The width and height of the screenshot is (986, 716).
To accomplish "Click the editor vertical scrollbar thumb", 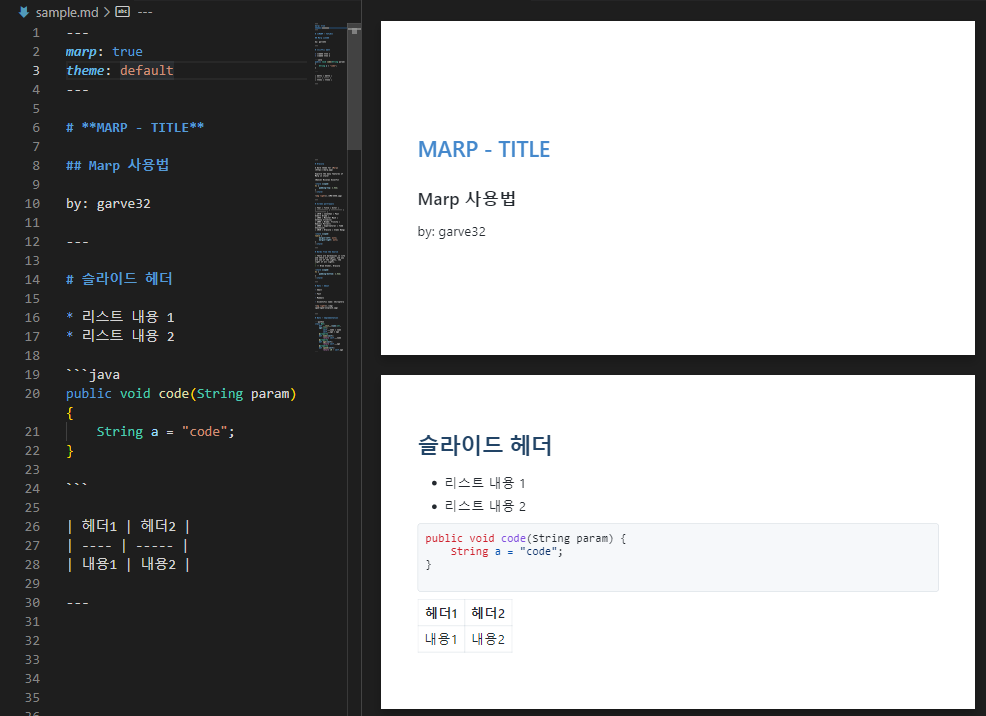I will pyautogui.click(x=354, y=87).
